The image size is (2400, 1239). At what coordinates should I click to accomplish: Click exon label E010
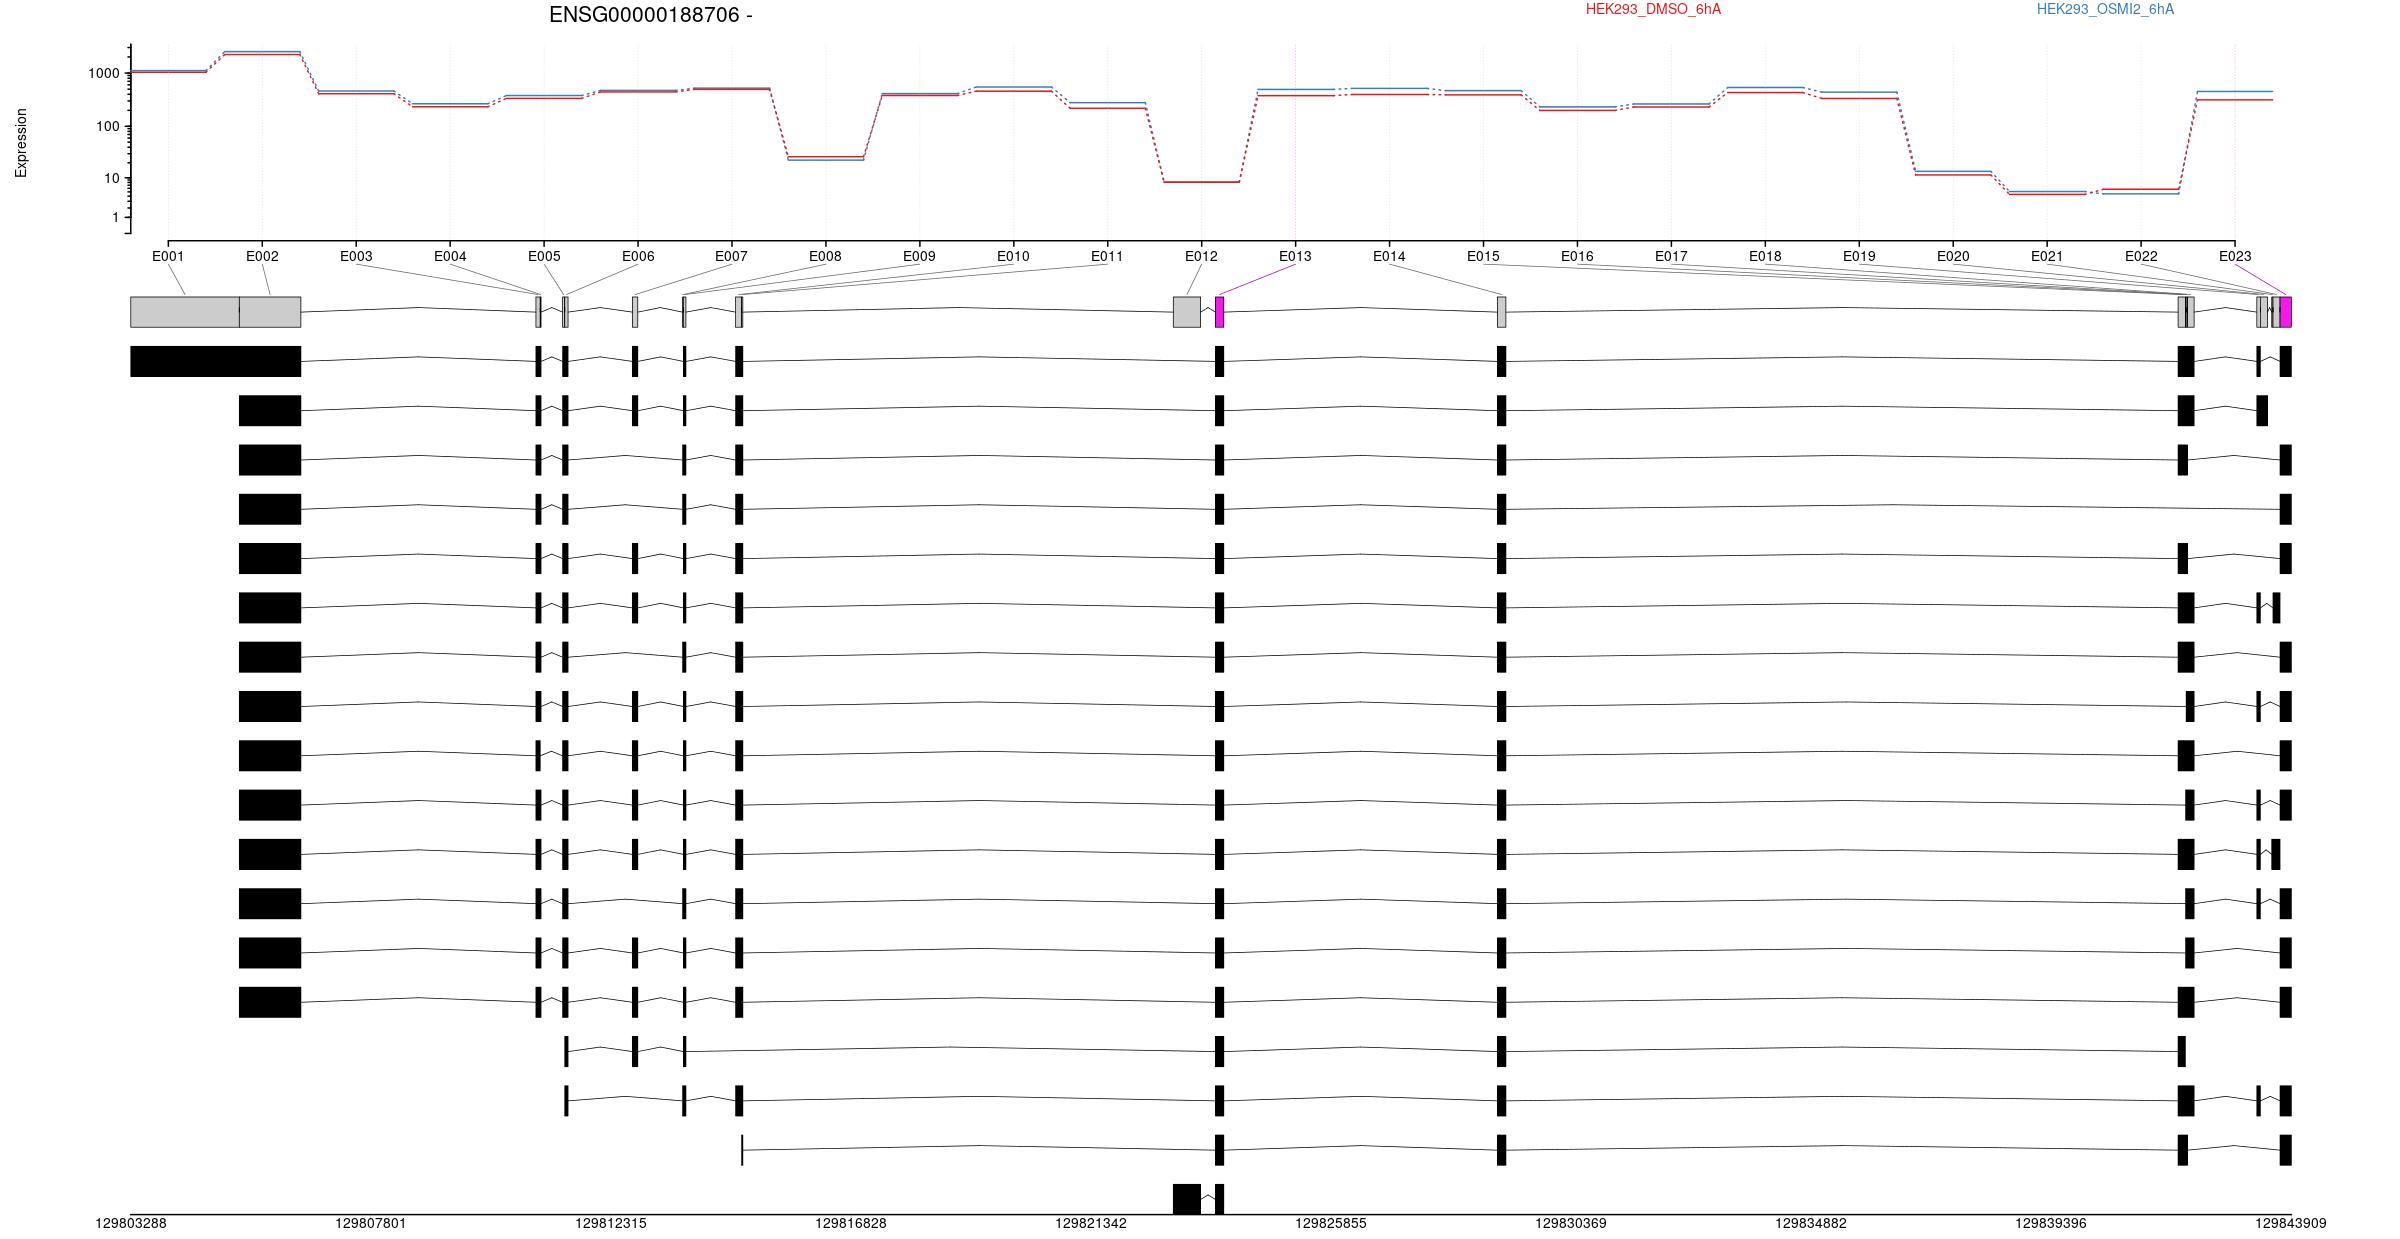click(x=1013, y=256)
